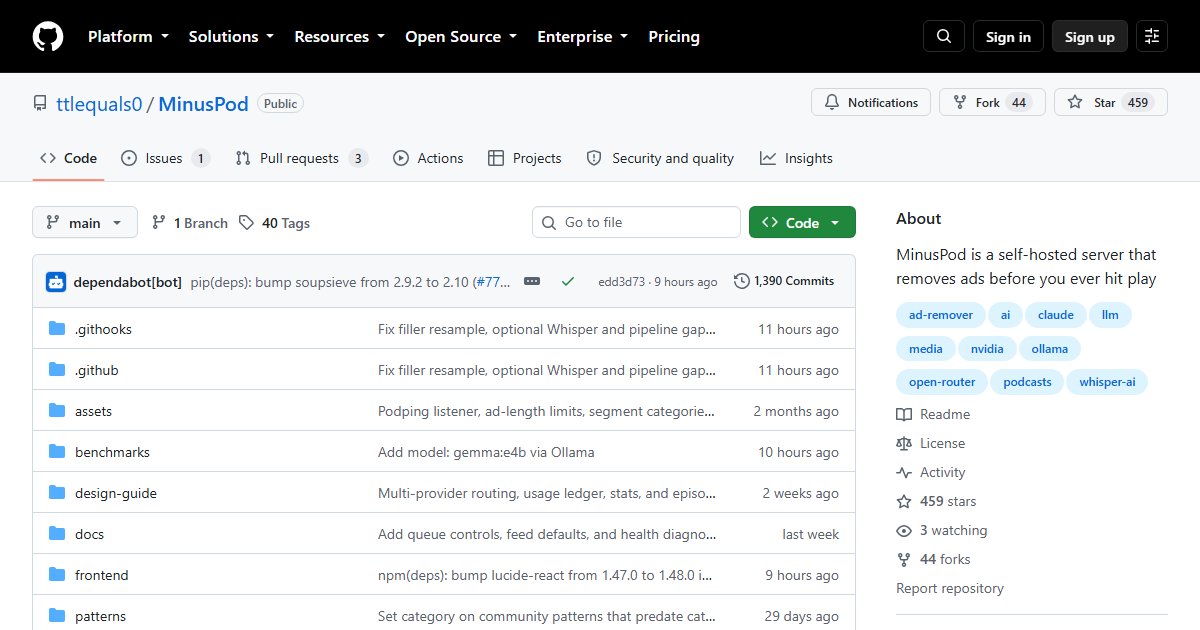Expand the green Code dropdown
The image size is (1200, 630).
coord(802,223)
